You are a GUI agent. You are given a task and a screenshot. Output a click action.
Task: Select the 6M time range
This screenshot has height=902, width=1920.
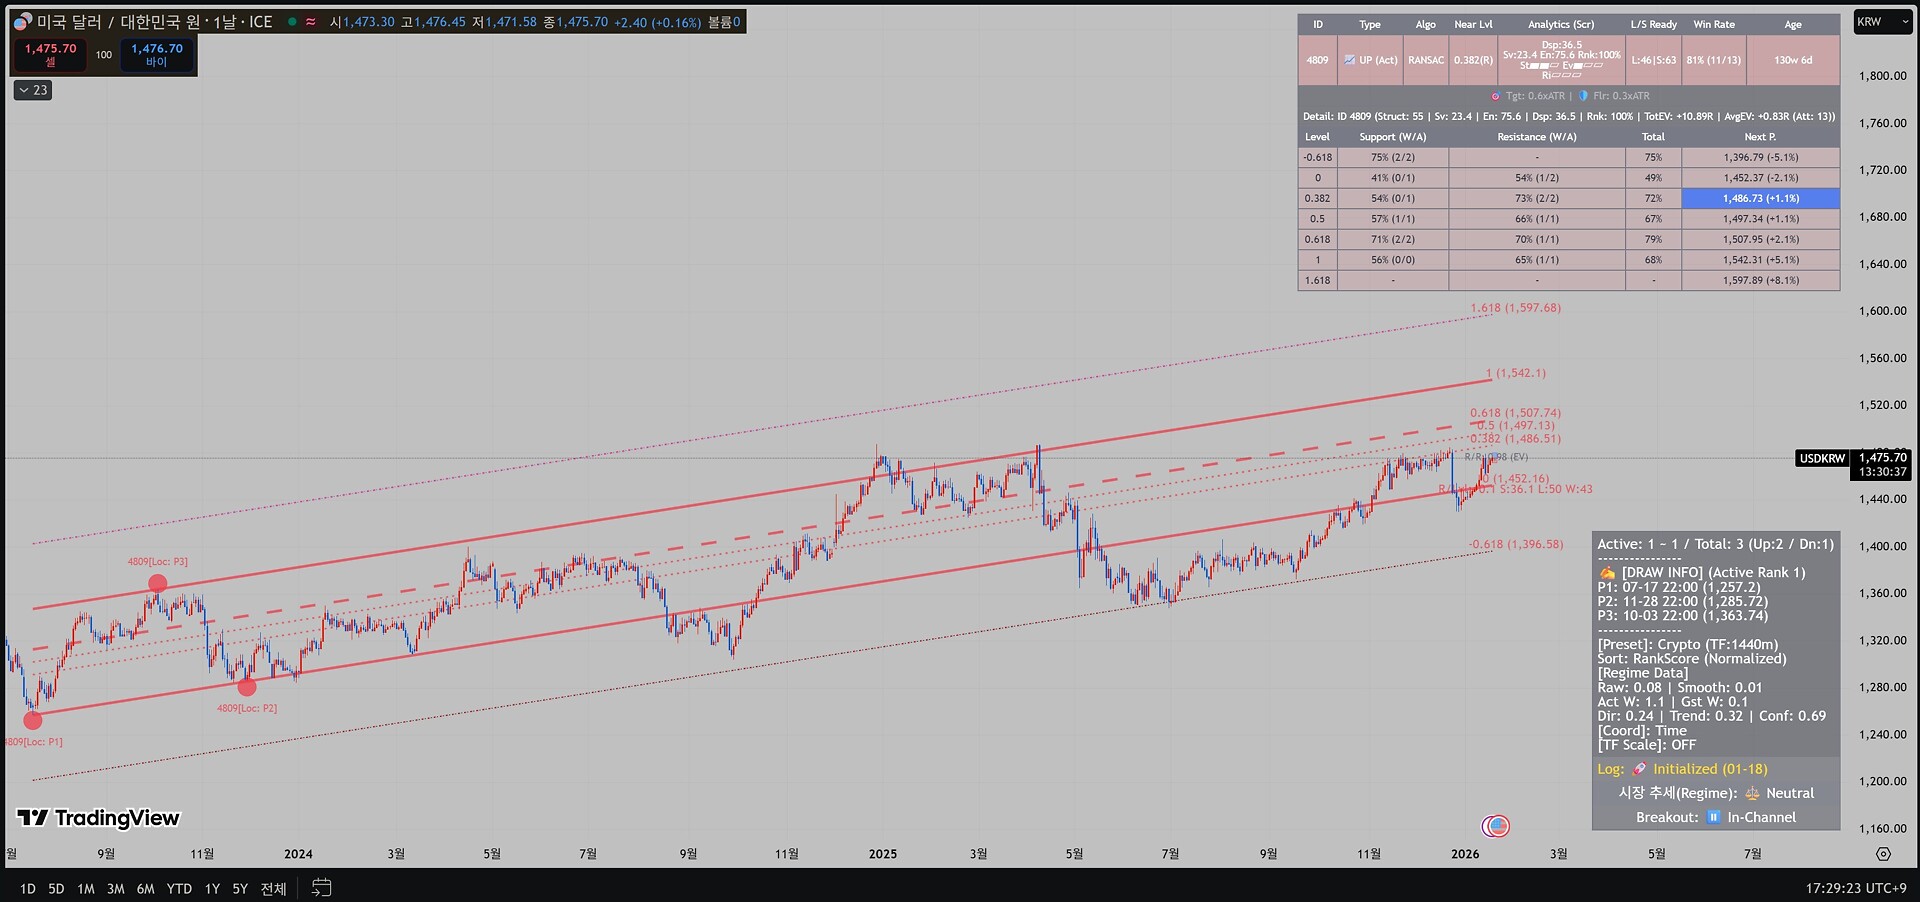(146, 888)
